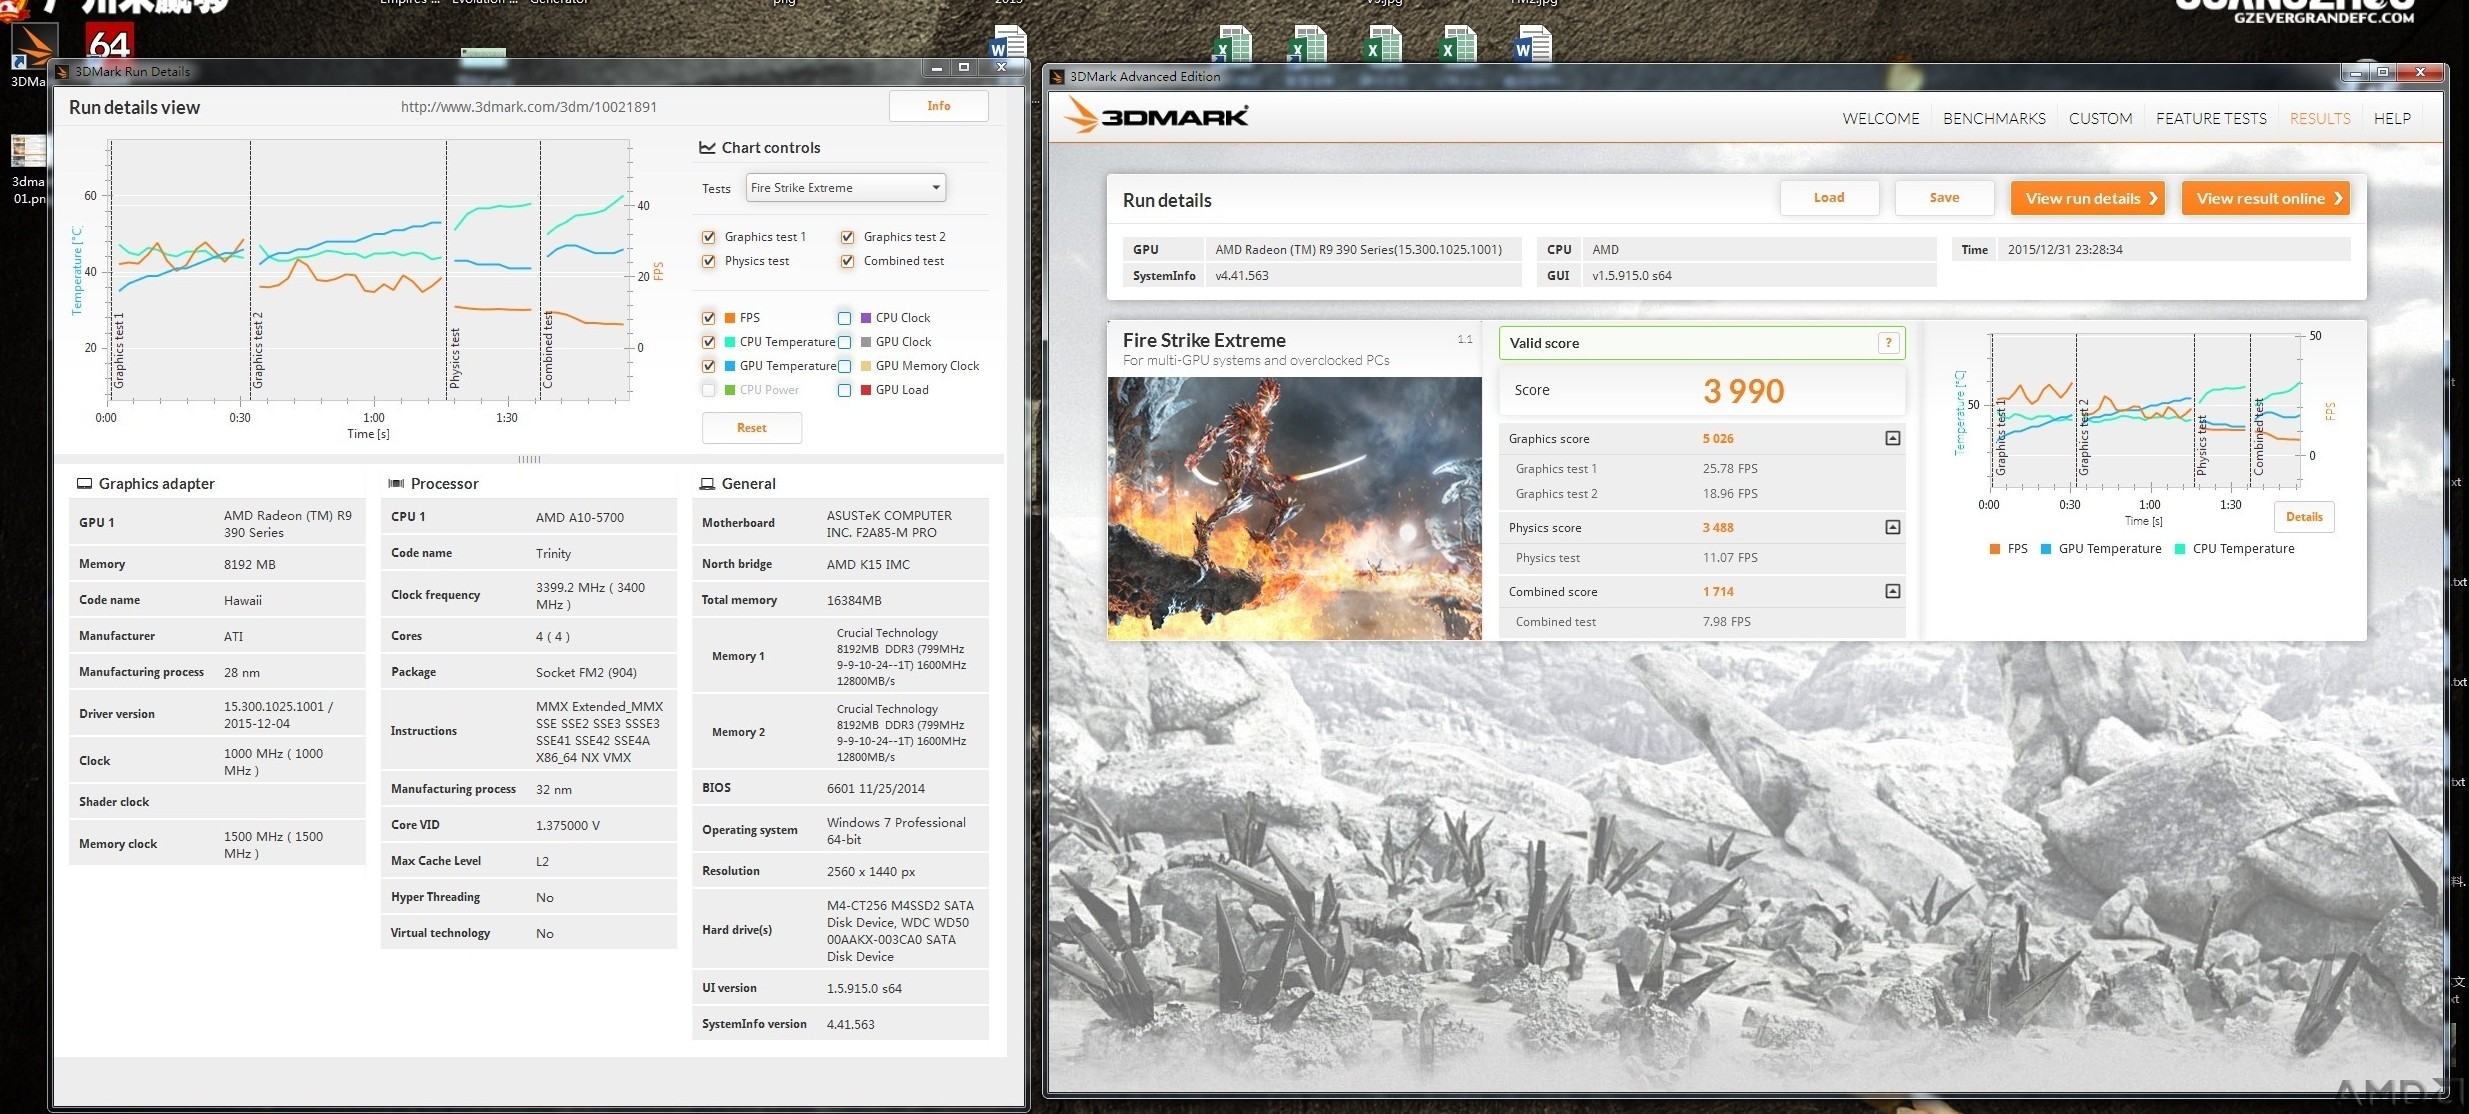Enable the GPU Memory Clock checkbox
The height and width of the screenshot is (1114, 2469).
(x=845, y=366)
